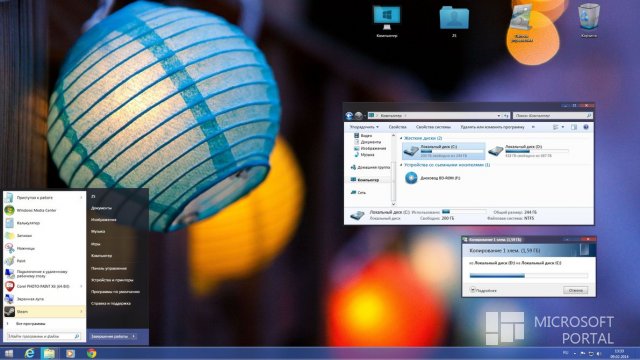Click Свойства in Explorer toolbar
This screenshot has width=640, height=360.
click(x=397, y=127)
